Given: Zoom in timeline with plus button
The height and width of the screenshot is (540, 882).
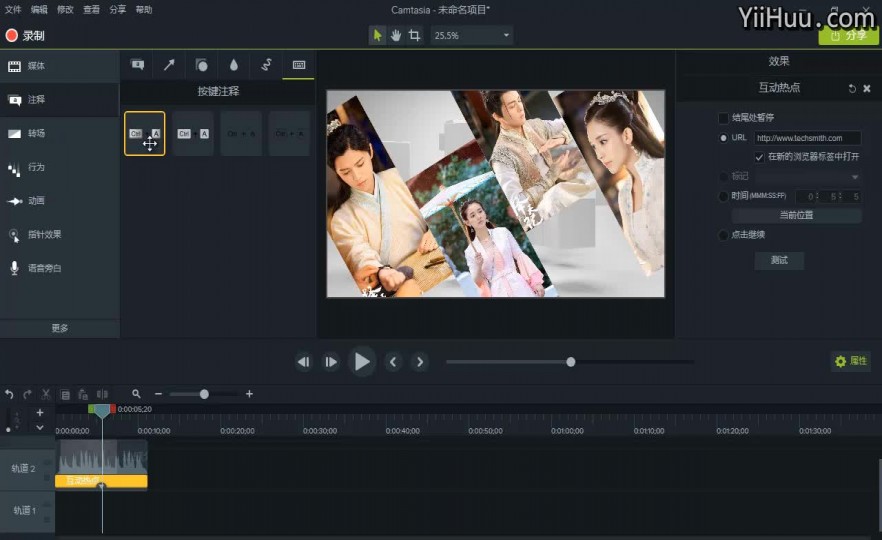Looking at the screenshot, I should (x=249, y=394).
